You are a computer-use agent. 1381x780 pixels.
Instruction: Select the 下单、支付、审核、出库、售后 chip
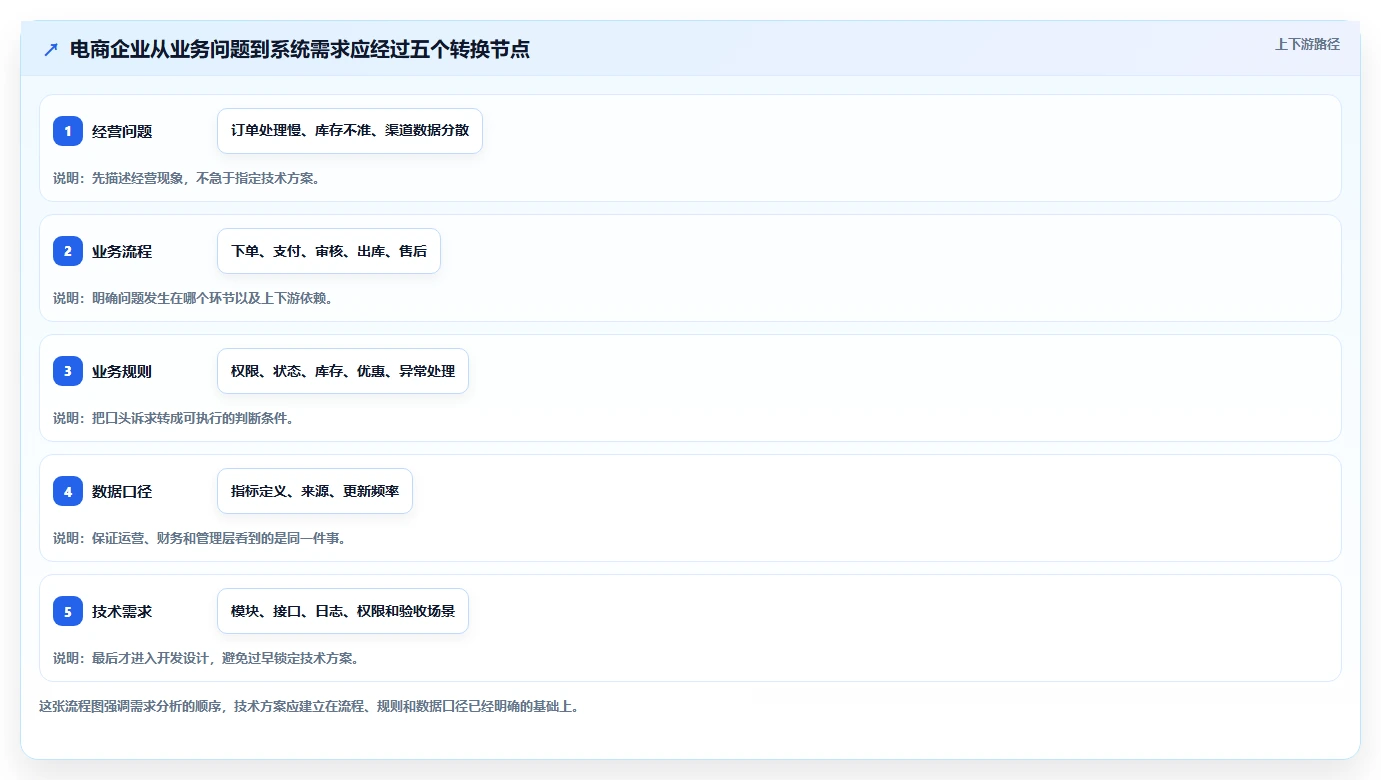pyautogui.click(x=329, y=251)
